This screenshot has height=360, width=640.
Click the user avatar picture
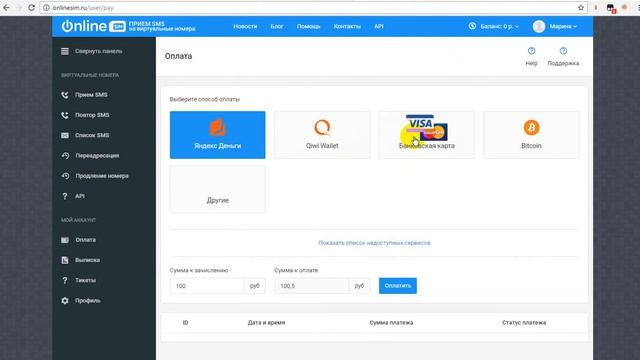(x=539, y=26)
